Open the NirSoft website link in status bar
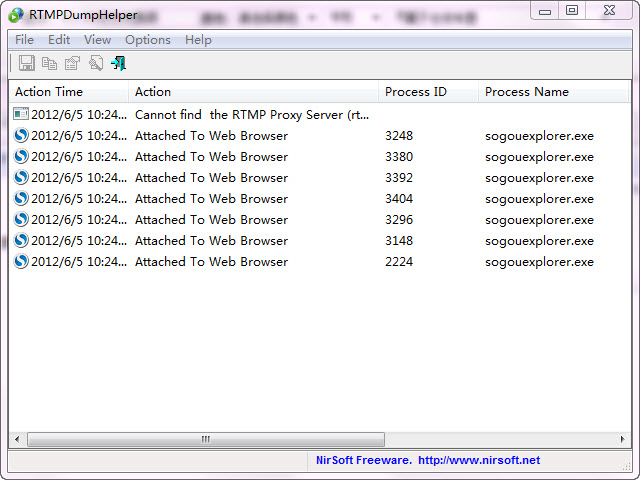Screen dimensions: 640x480 (478, 460)
